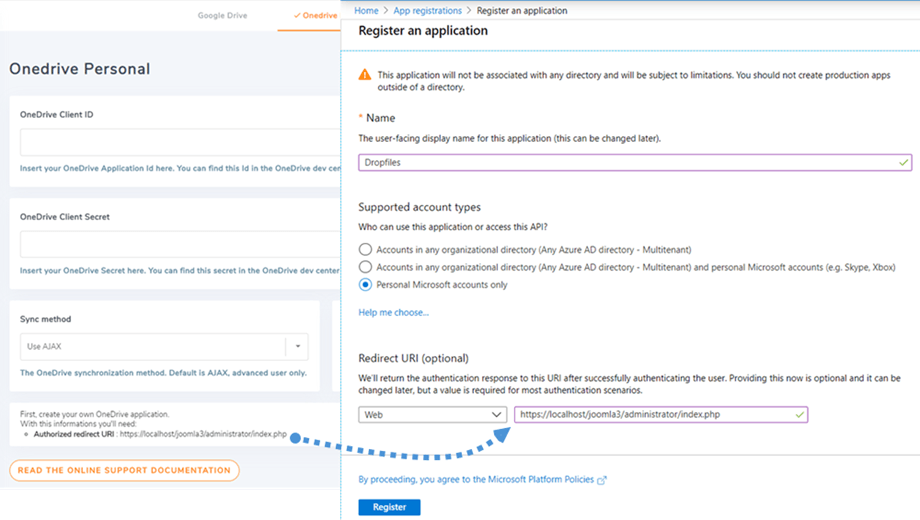
Task: Click the external link icon beside Platform Policies
Action: click(x=602, y=481)
